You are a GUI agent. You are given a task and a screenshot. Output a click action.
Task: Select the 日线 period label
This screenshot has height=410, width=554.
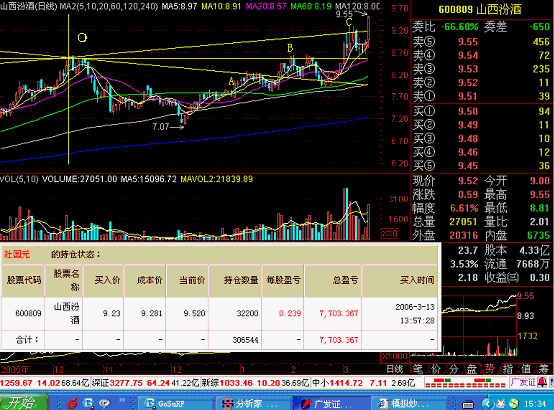[x=395, y=369]
